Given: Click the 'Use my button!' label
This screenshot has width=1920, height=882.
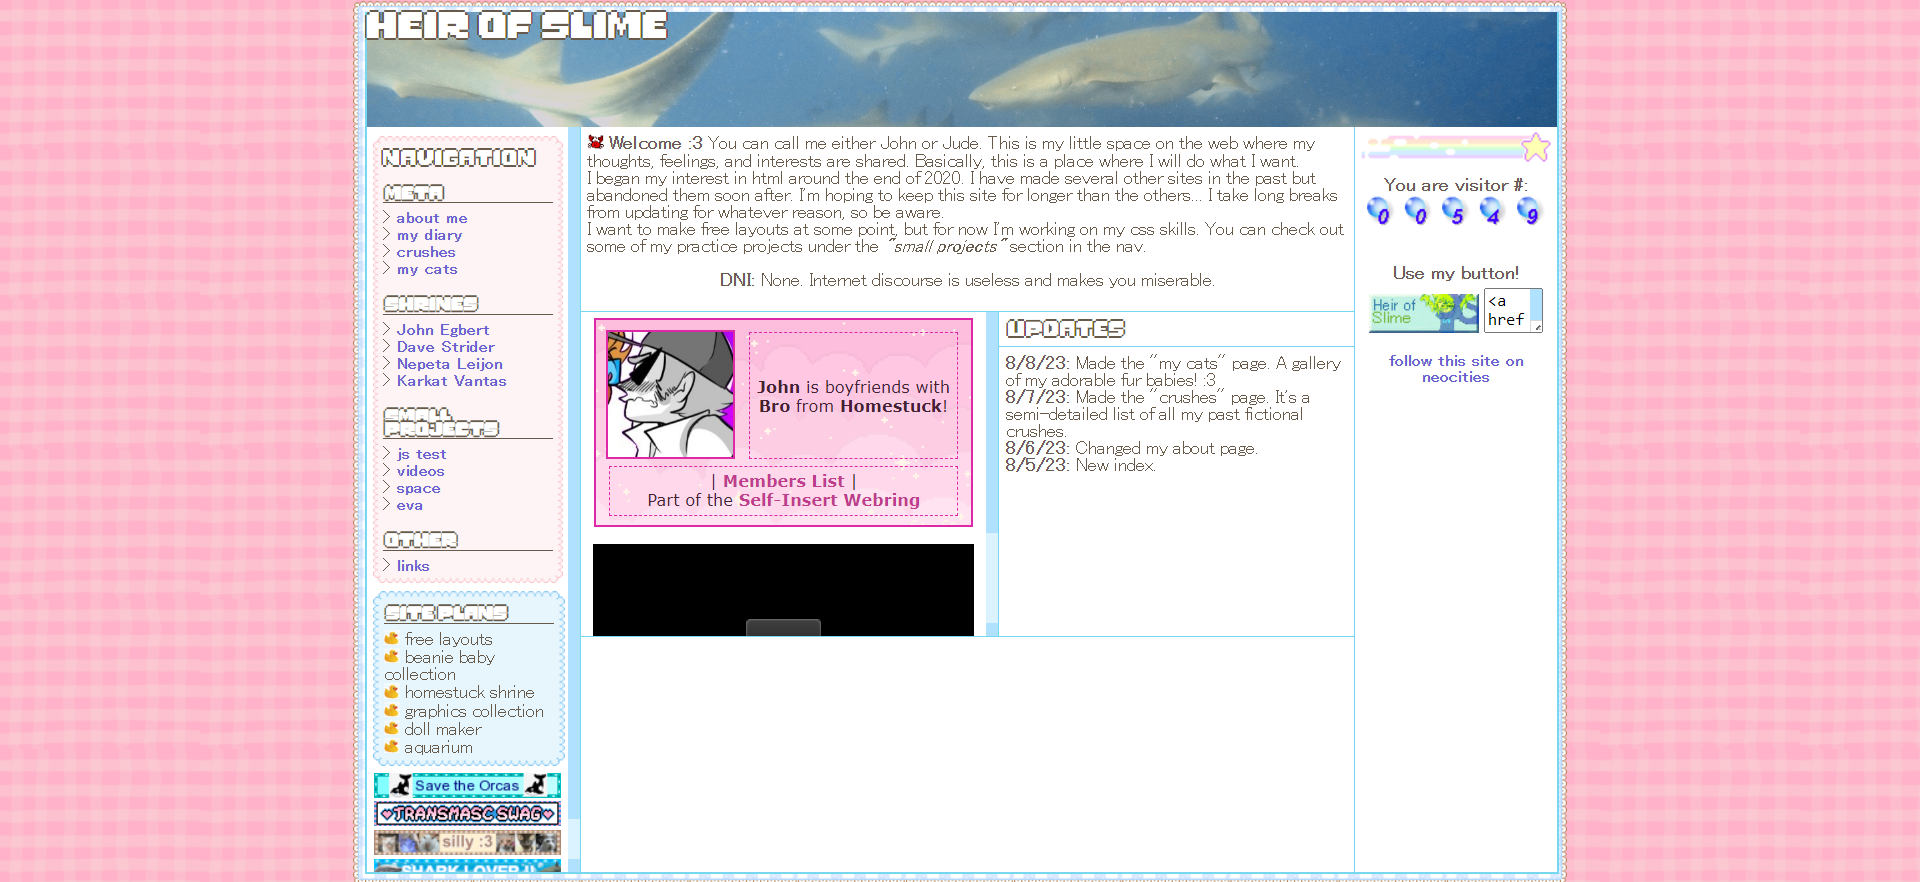Looking at the screenshot, I should [x=1456, y=273].
